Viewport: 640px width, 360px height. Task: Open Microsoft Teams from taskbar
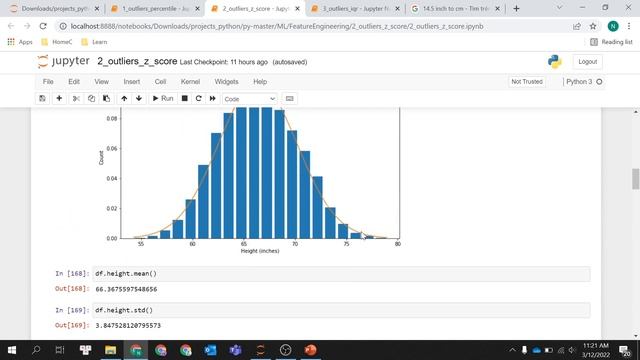pyautogui.click(x=236, y=350)
